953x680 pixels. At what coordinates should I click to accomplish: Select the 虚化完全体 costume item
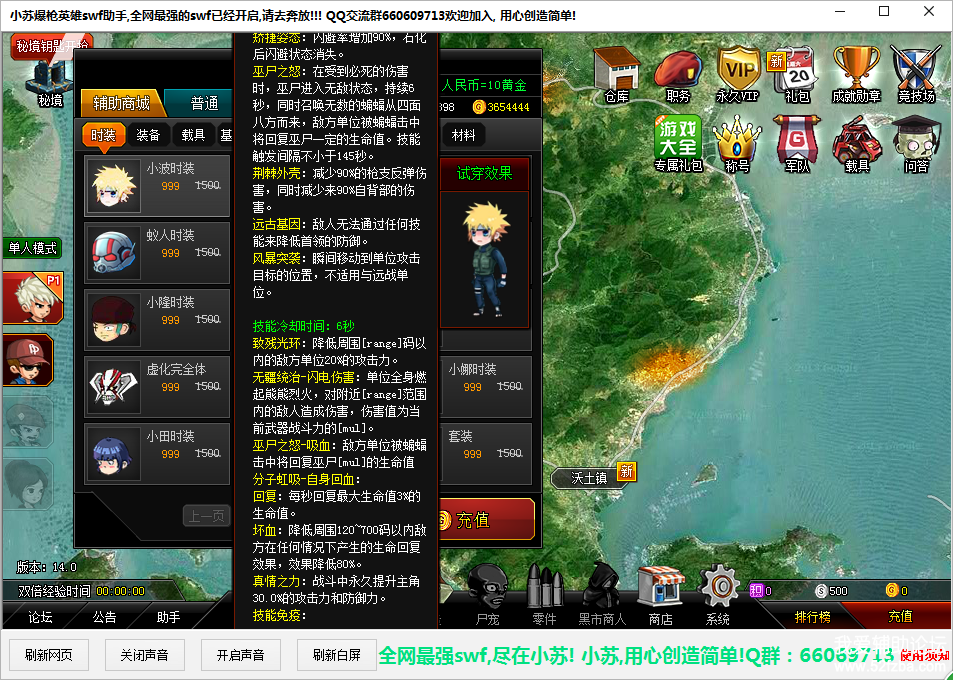pyautogui.click(x=157, y=386)
